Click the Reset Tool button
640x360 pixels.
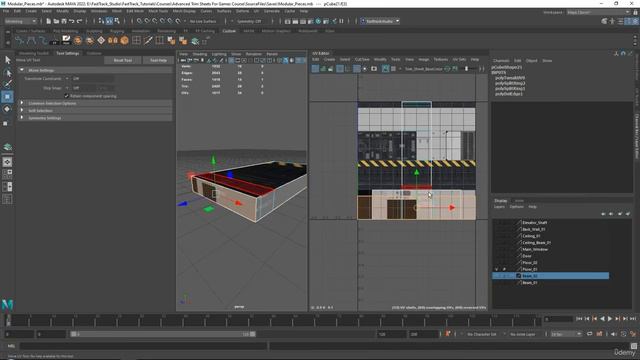click(x=123, y=60)
